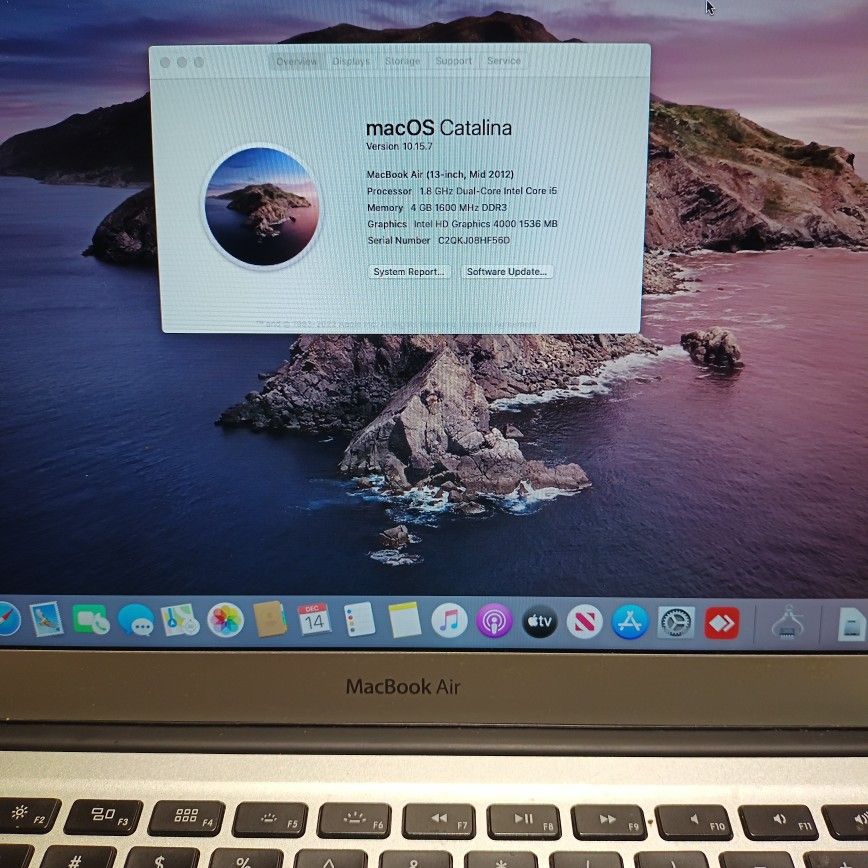868x868 pixels.
Task: Open Messages app in the Dock
Action: 136,619
